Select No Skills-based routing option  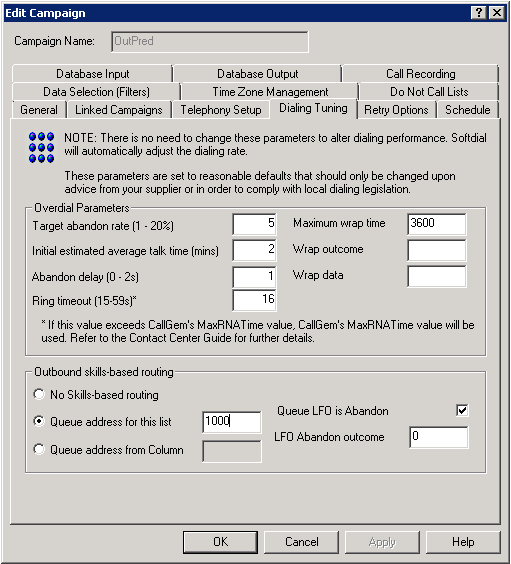click(39, 394)
